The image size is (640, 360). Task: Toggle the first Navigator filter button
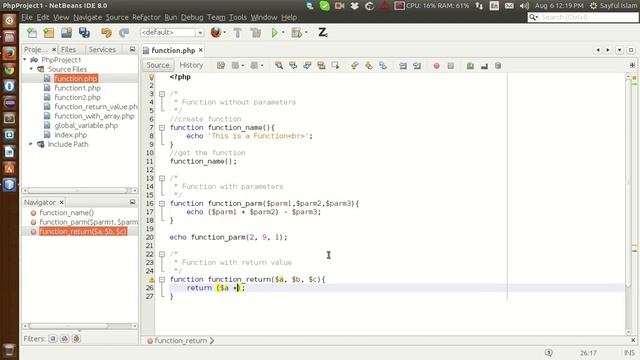click(x=53, y=338)
